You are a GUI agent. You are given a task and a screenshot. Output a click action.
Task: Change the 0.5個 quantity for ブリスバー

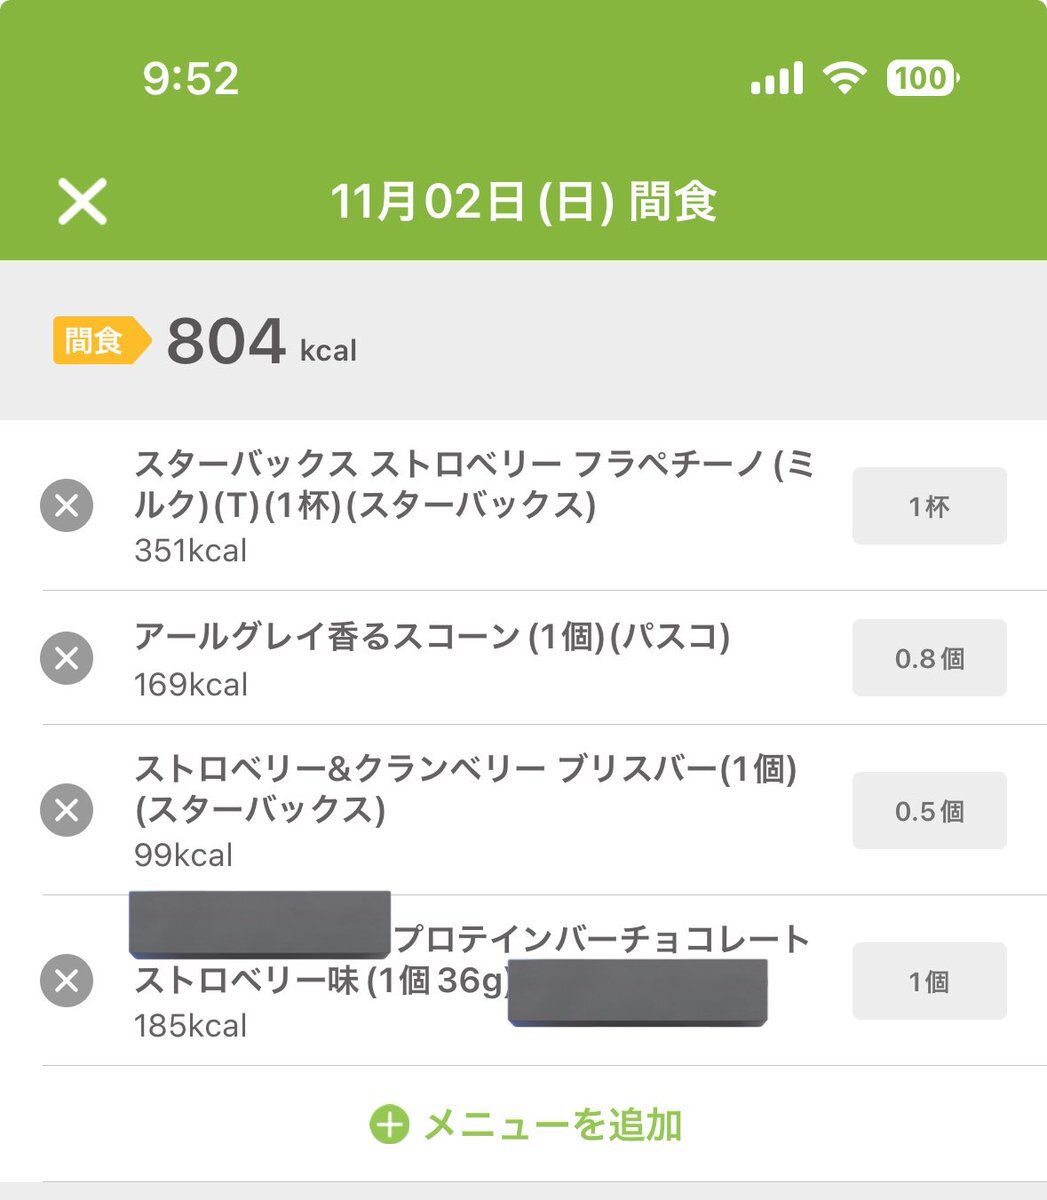(x=929, y=810)
